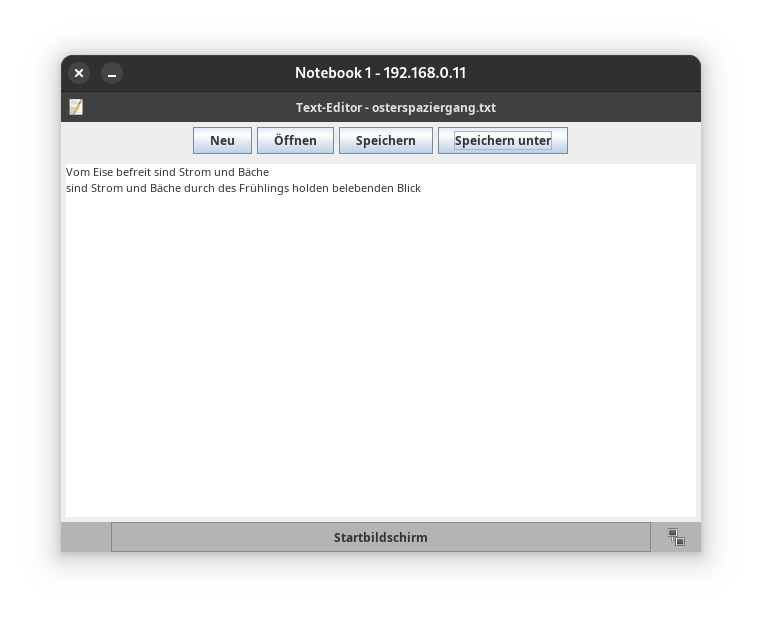Minimize the Notebook 1 window
The width and height of the screenshot is (762, 619).
[112, 73]
